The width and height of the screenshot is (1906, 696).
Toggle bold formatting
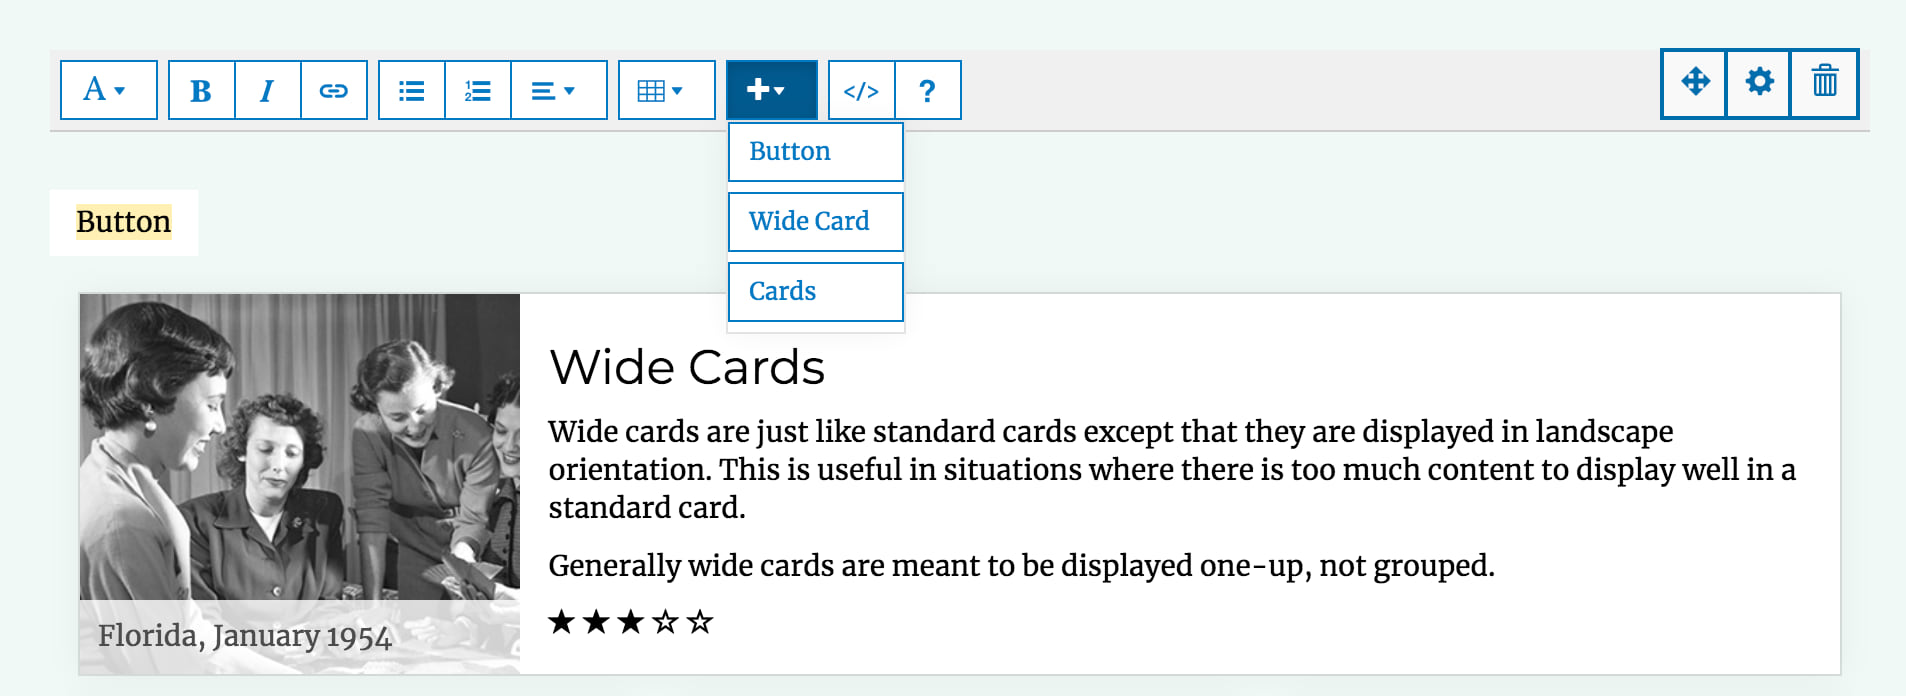coord(201,91)
